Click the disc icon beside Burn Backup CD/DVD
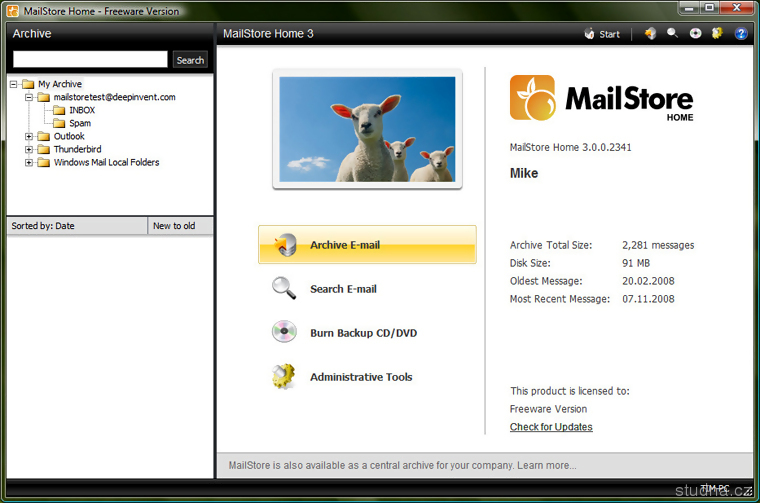760x503 pixels. (x=284, y=332)
